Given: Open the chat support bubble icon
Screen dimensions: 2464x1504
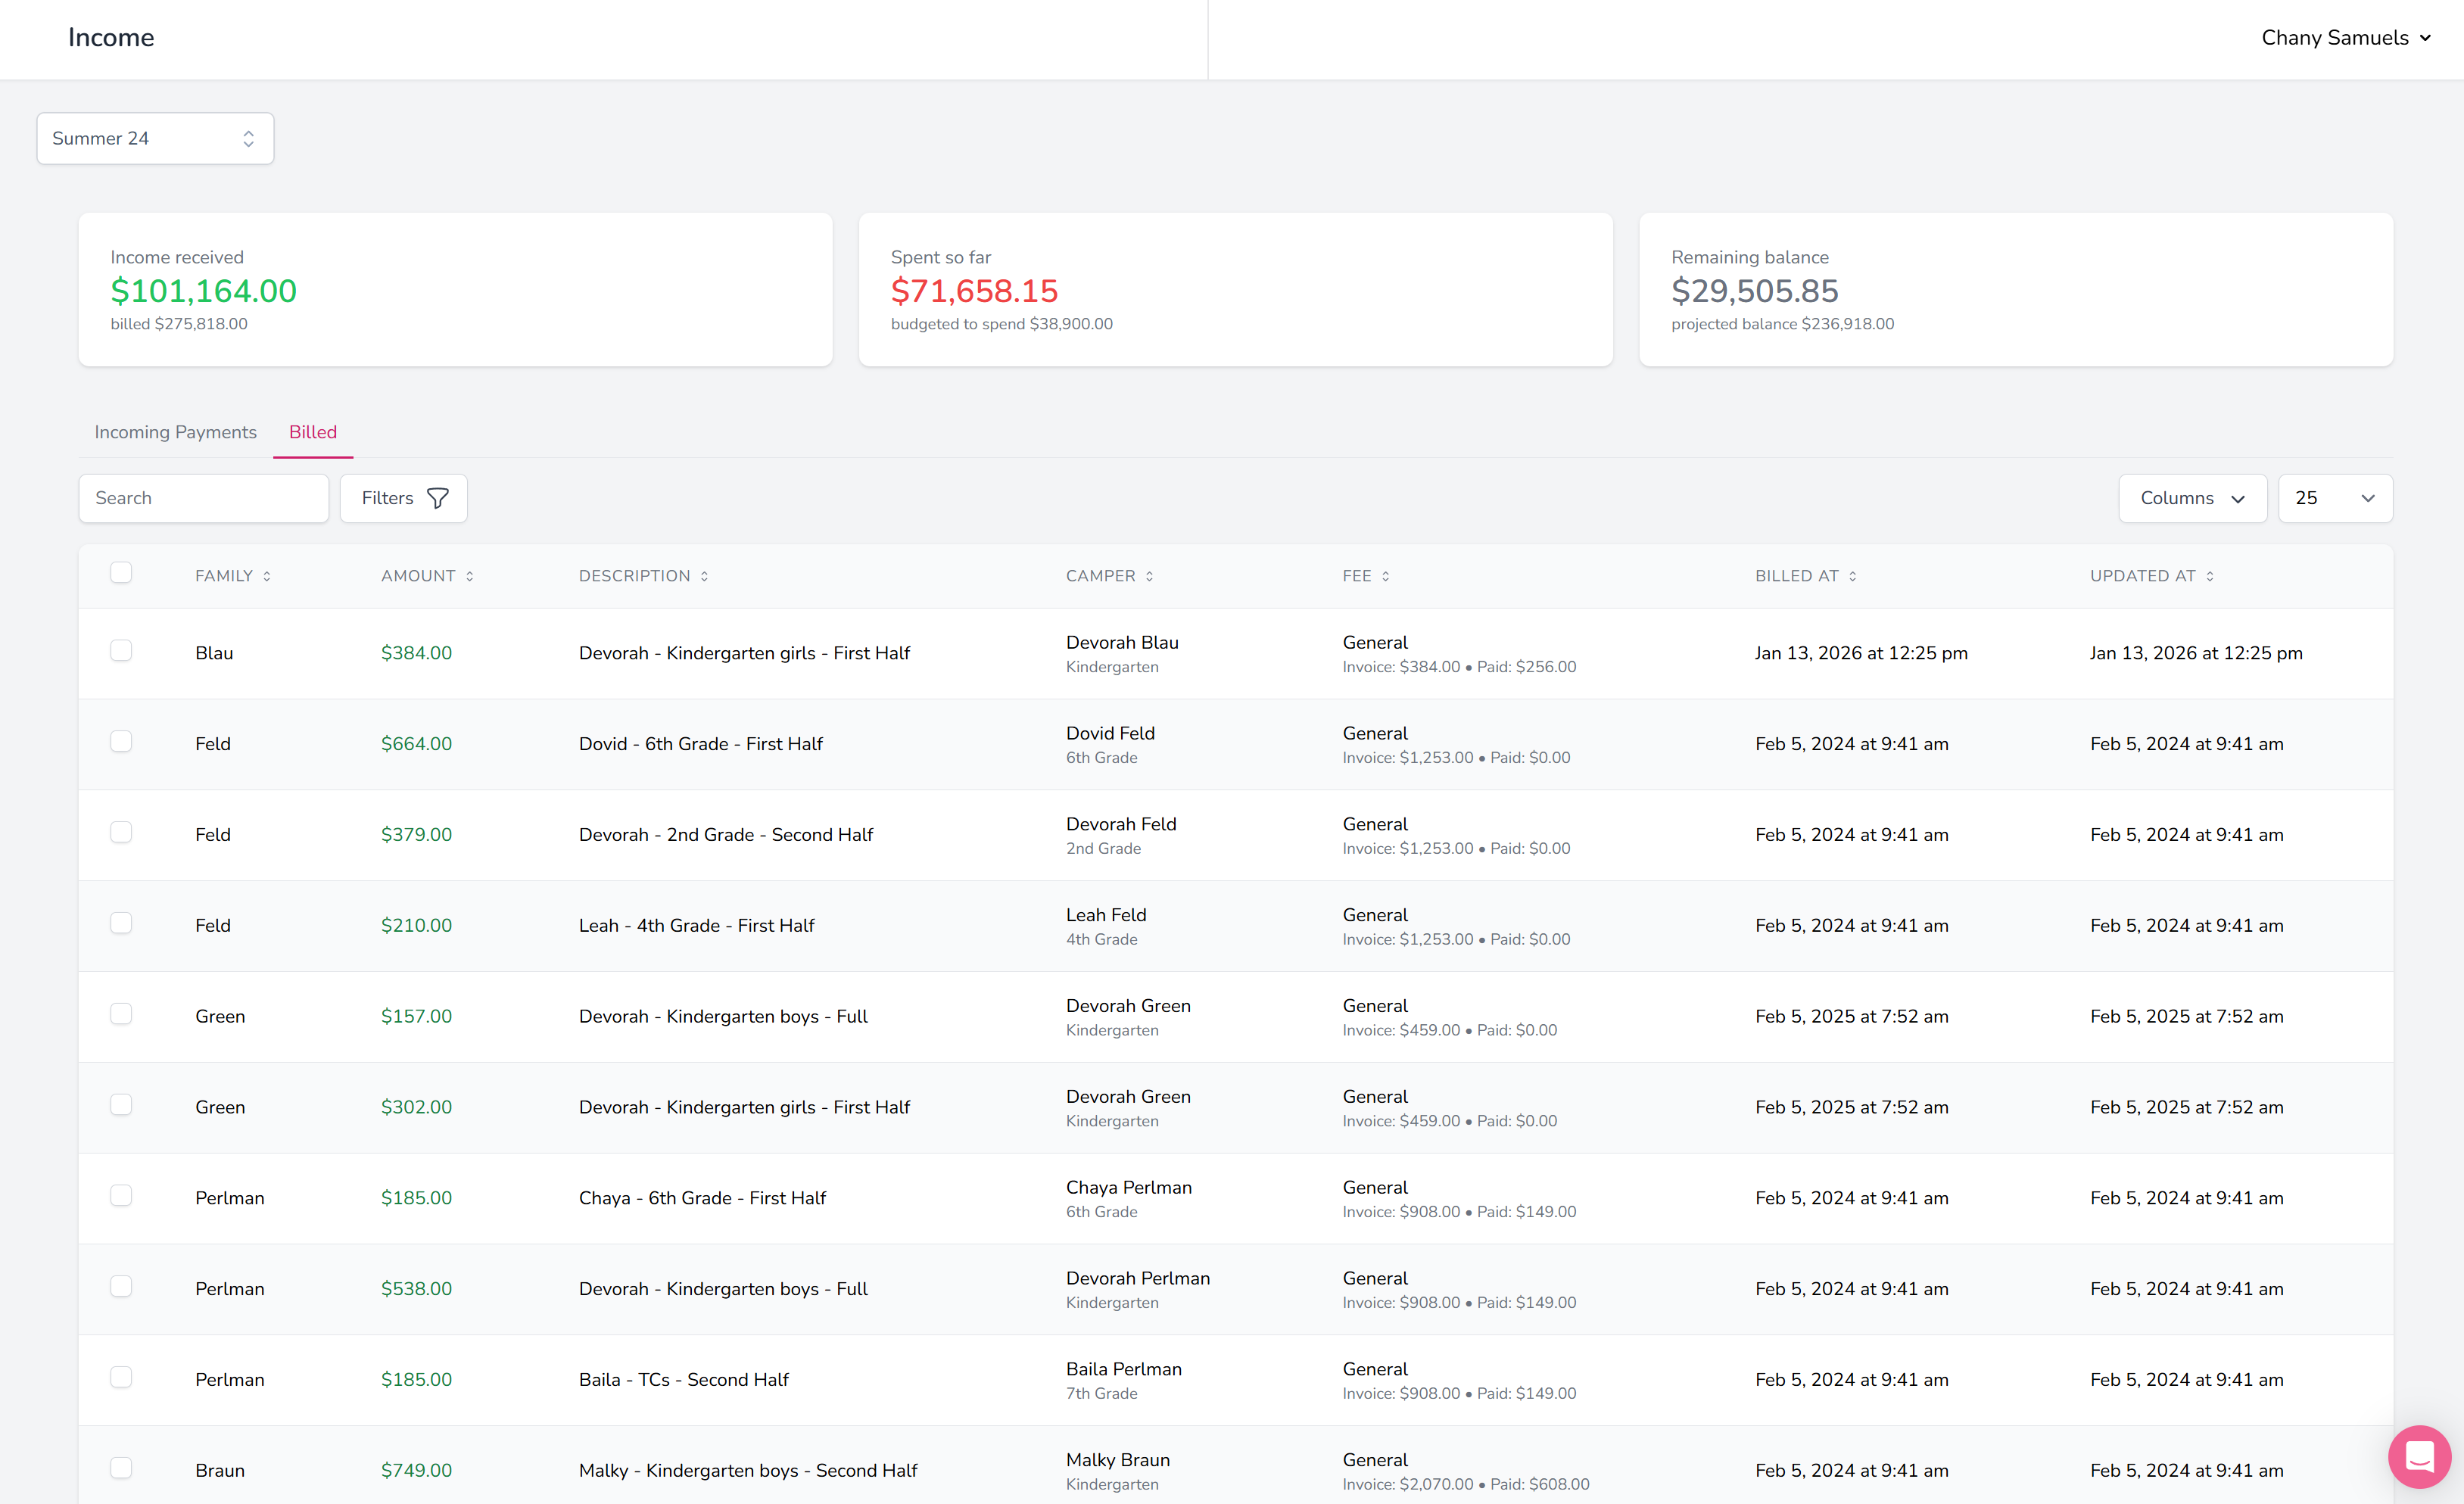Looking at the screenshot, I should coord(2419,1456).
